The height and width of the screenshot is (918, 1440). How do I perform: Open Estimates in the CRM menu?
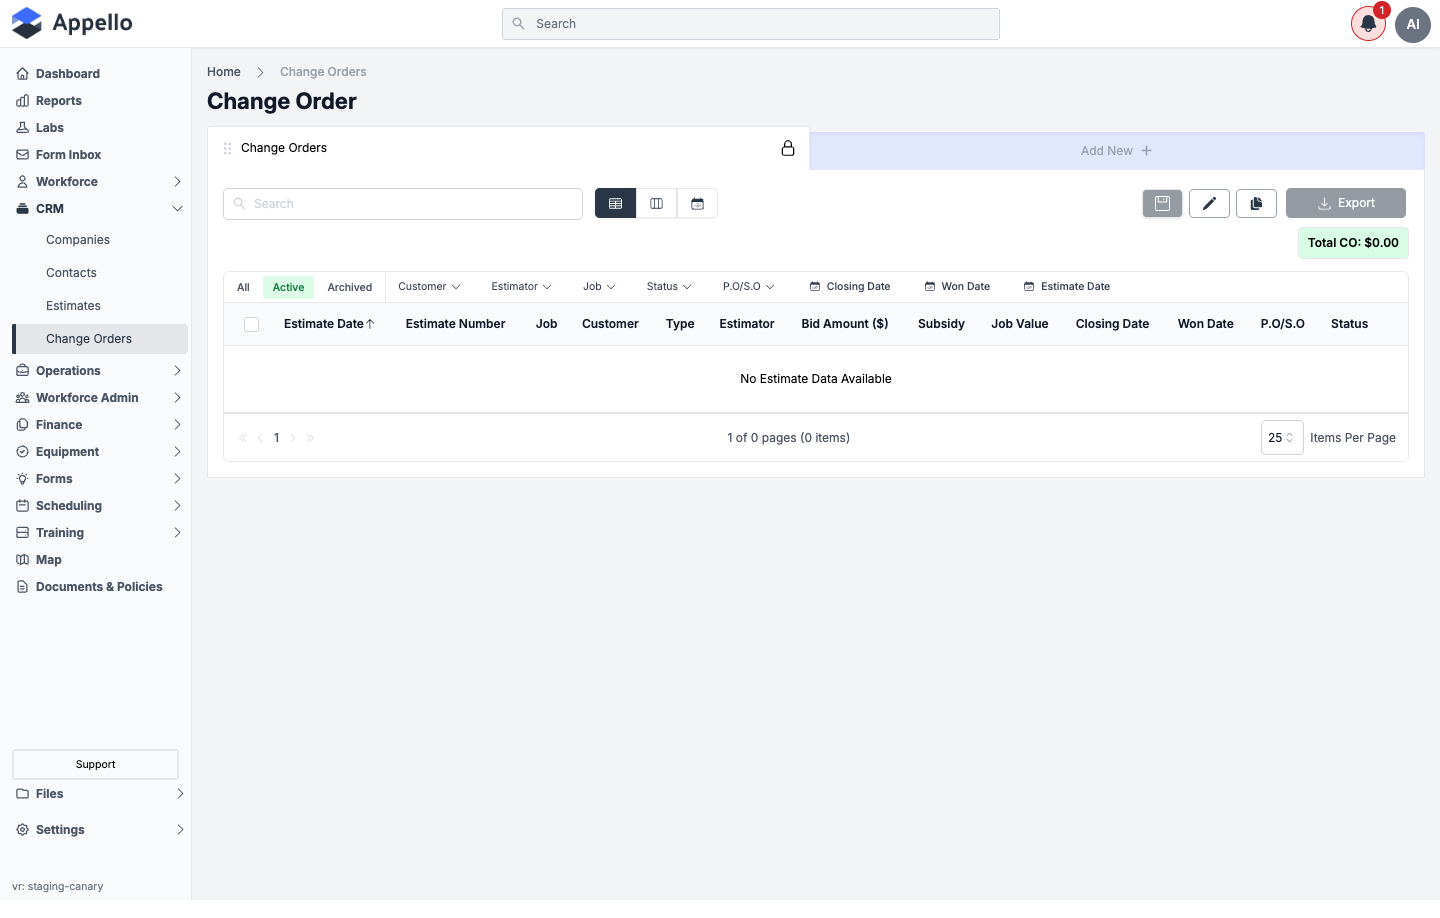tap(73, 306)
